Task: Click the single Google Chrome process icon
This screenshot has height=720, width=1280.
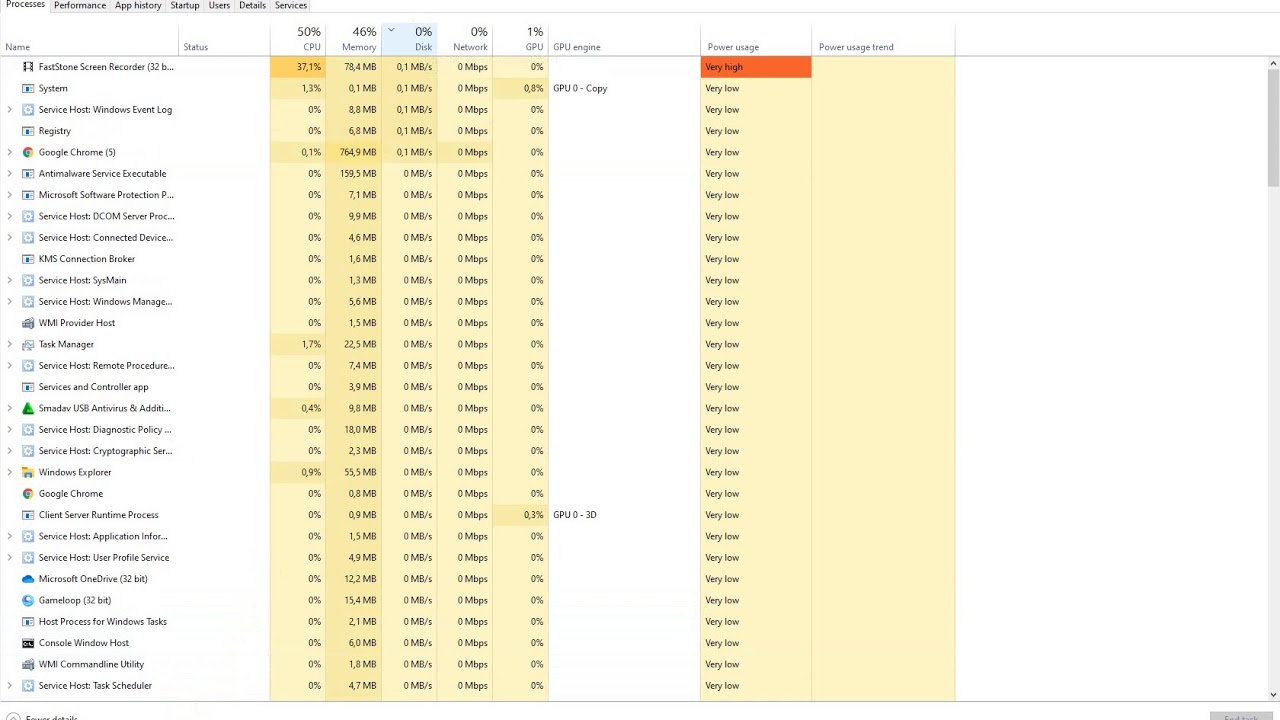Action: [x=28, y=494]
